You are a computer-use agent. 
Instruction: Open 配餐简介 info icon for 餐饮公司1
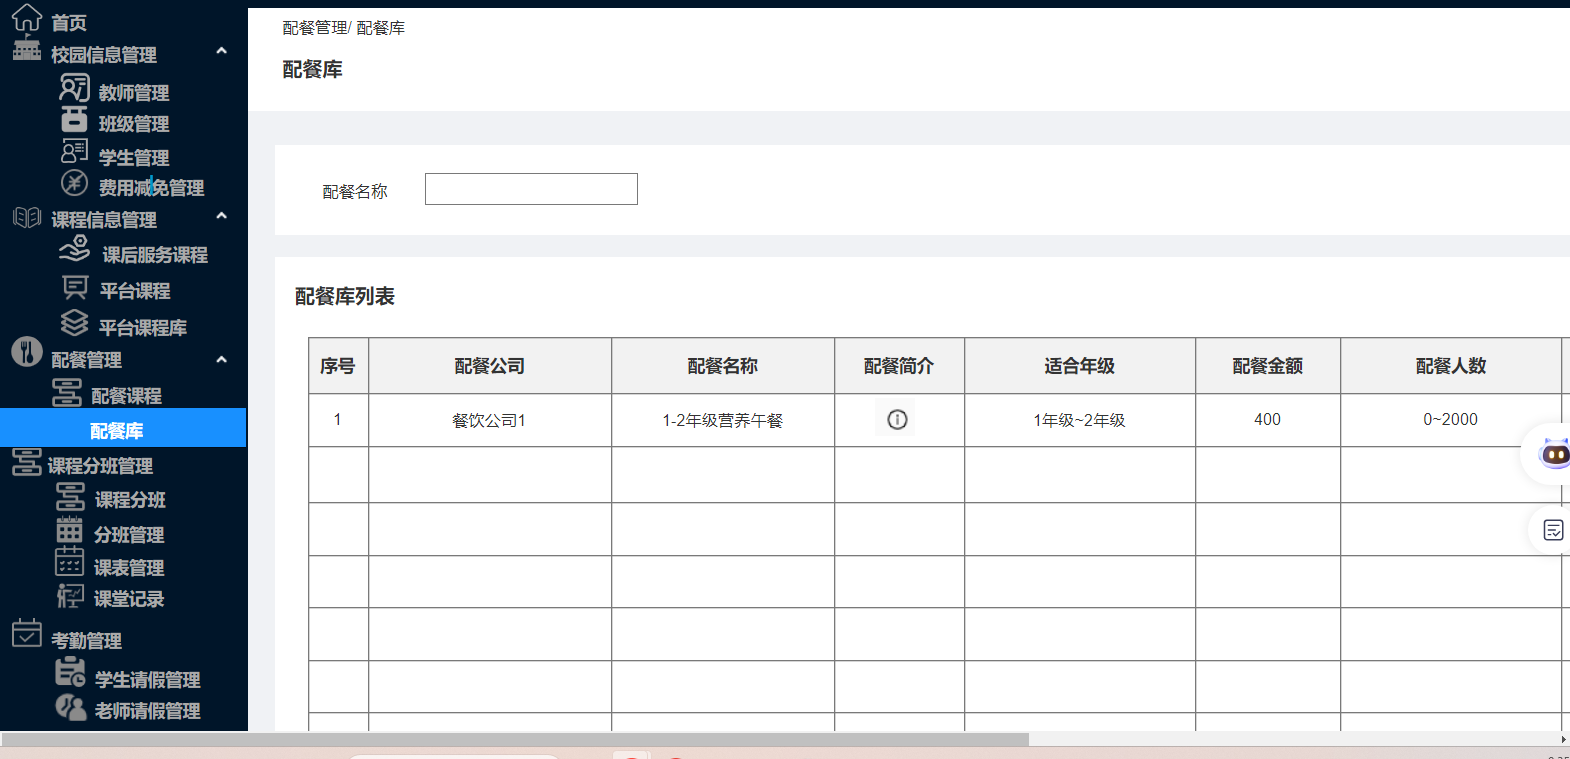tap(897, 420)
